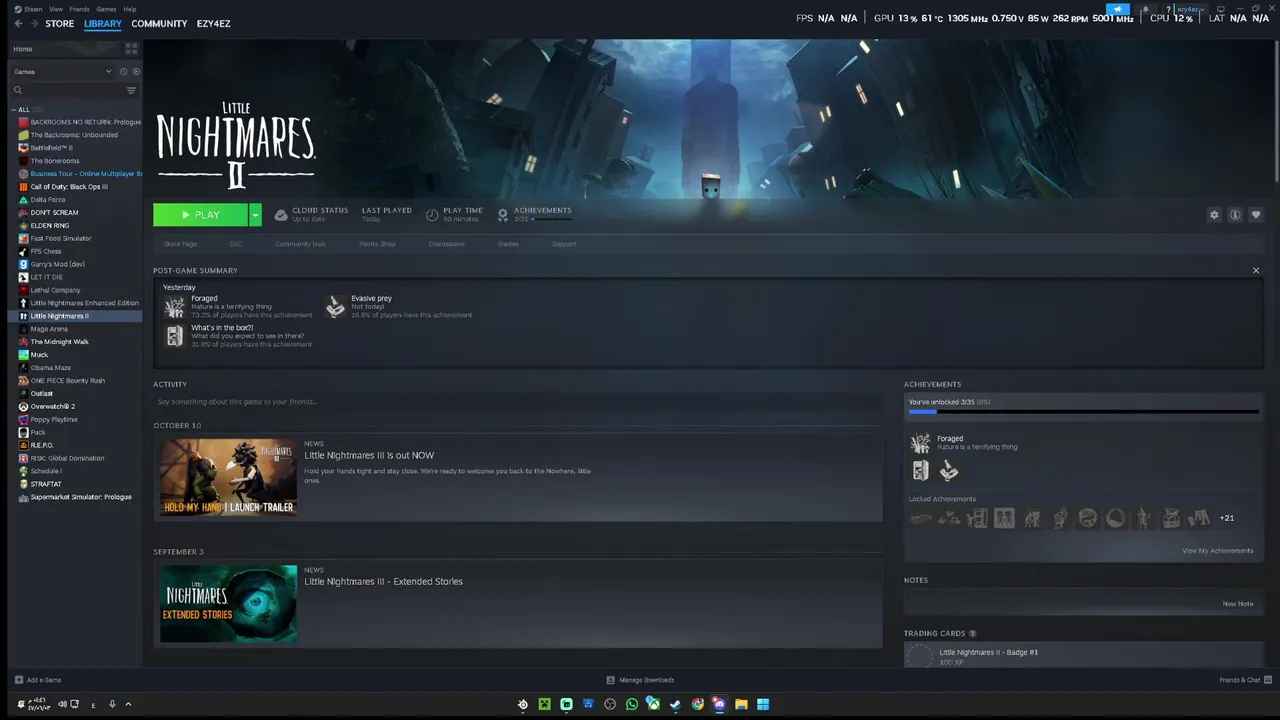Click the What's in the box achievement icon
Viewport: 1280px width, 720px height.
(175, 336)
